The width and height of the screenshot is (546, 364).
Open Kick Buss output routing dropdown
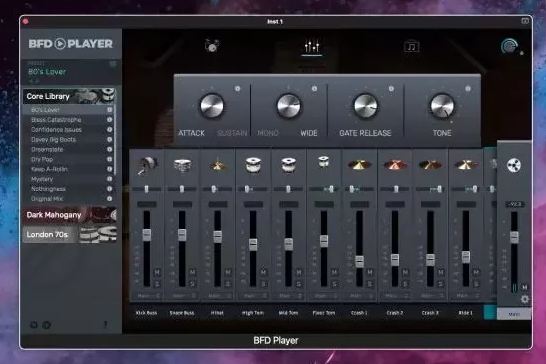tap(148, 296)
